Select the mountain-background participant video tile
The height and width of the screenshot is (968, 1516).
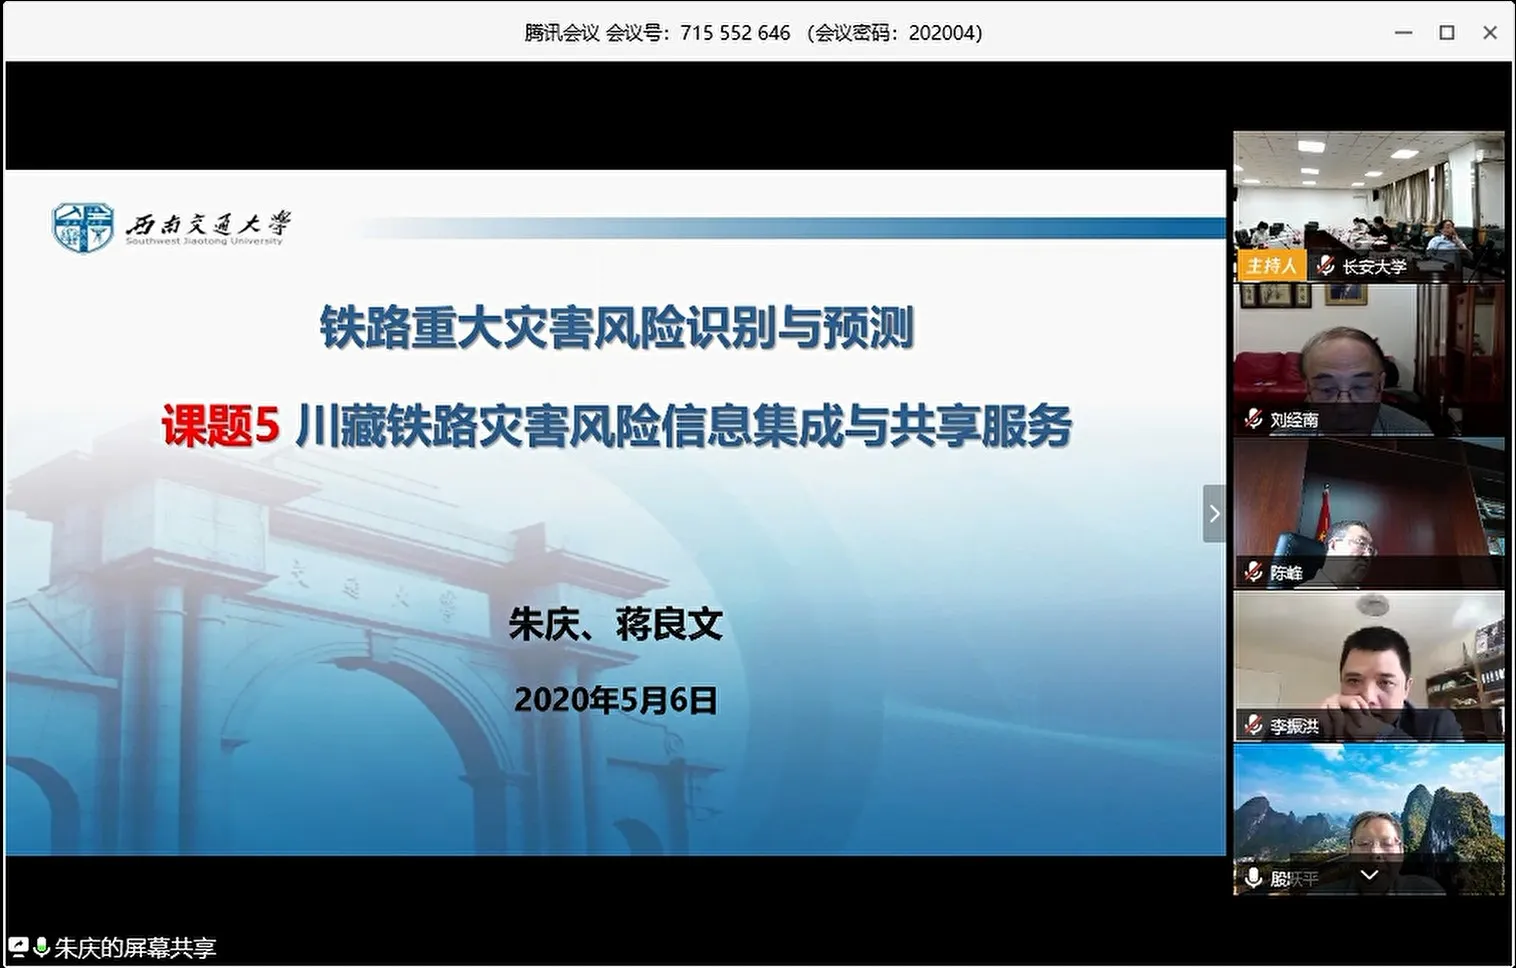pyautogui.click(x=1368, y=805)
